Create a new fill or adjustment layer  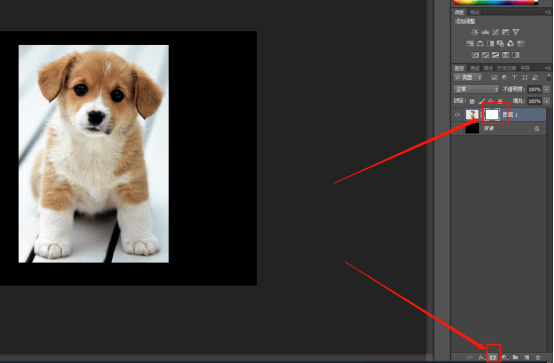pos(504,357)
